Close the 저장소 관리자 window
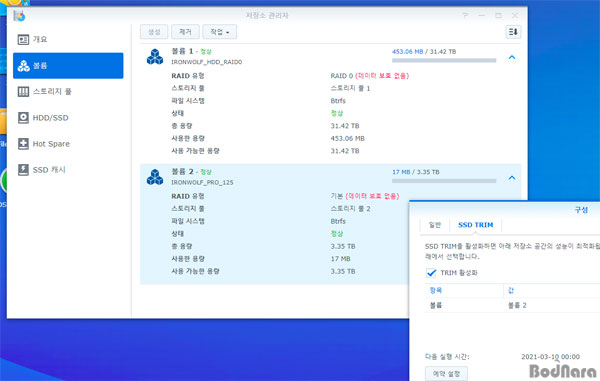 click(515, 15)
